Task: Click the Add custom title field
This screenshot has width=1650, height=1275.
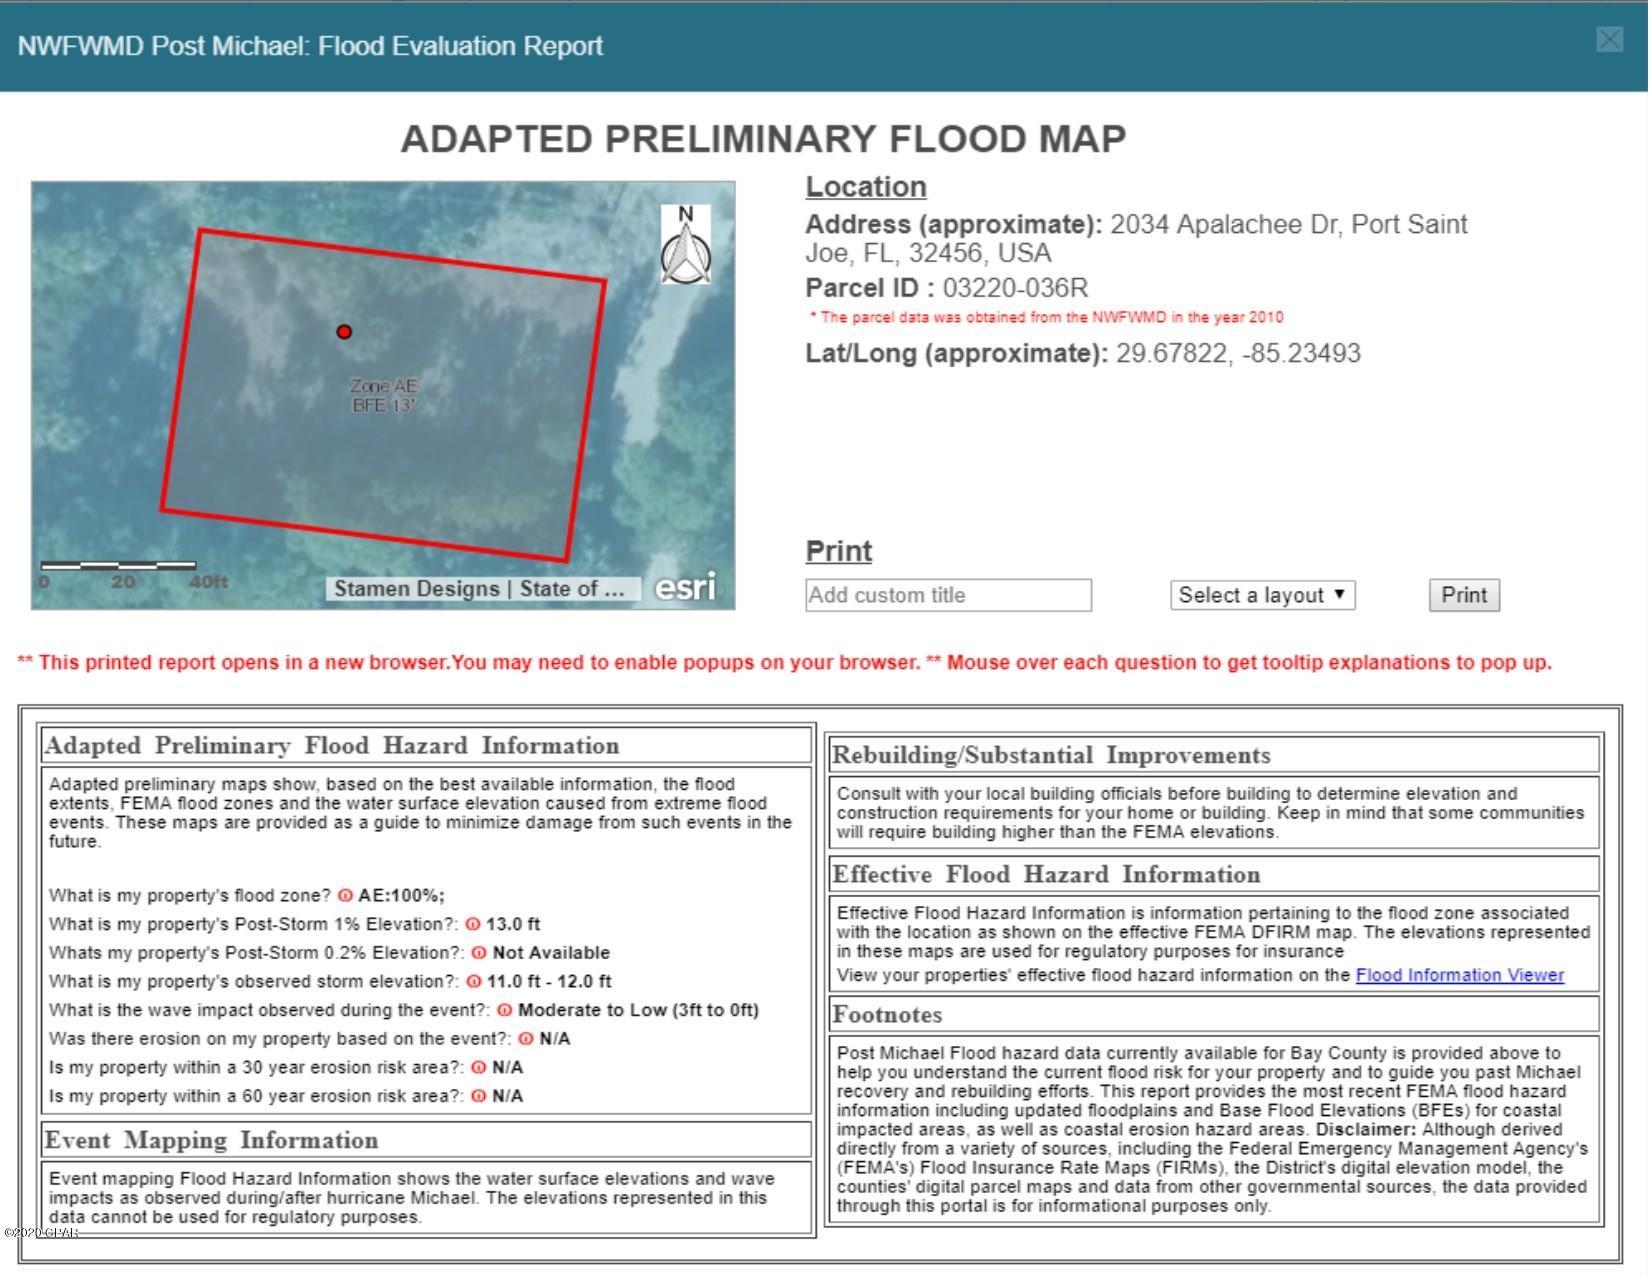Action: coord(948,596)
